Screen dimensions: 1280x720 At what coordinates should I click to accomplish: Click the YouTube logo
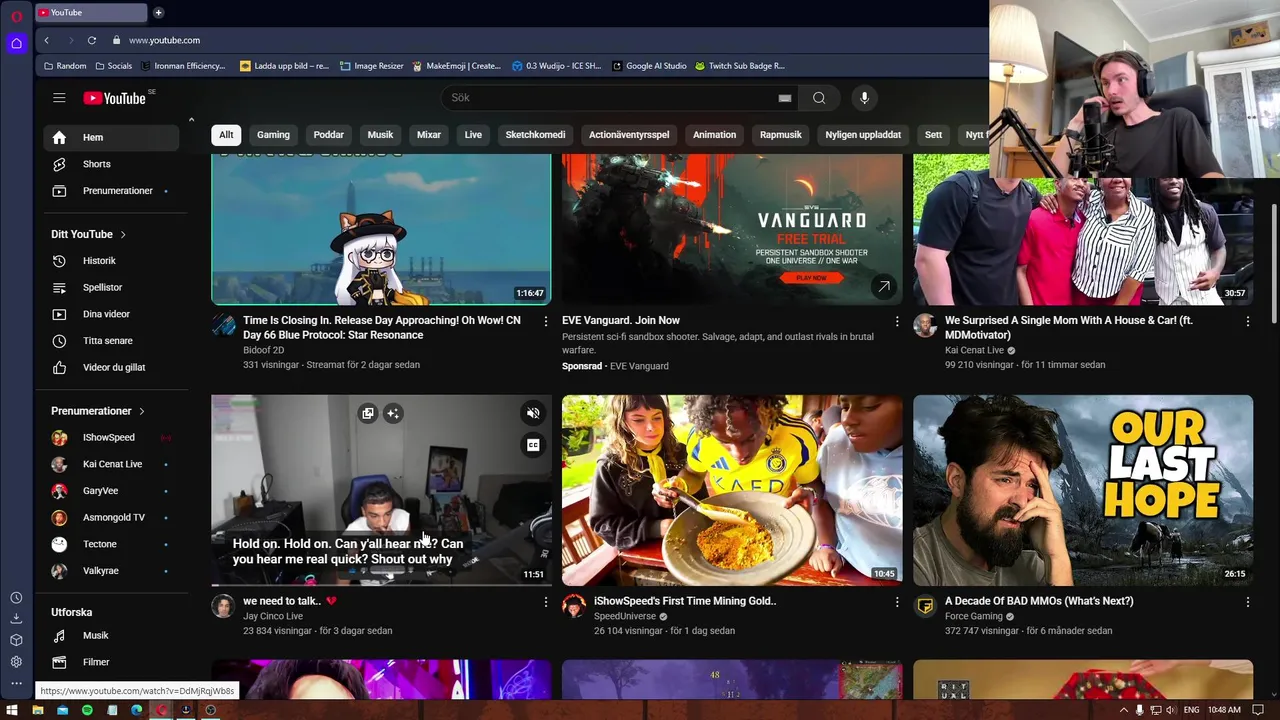click(x=114, y=98)
